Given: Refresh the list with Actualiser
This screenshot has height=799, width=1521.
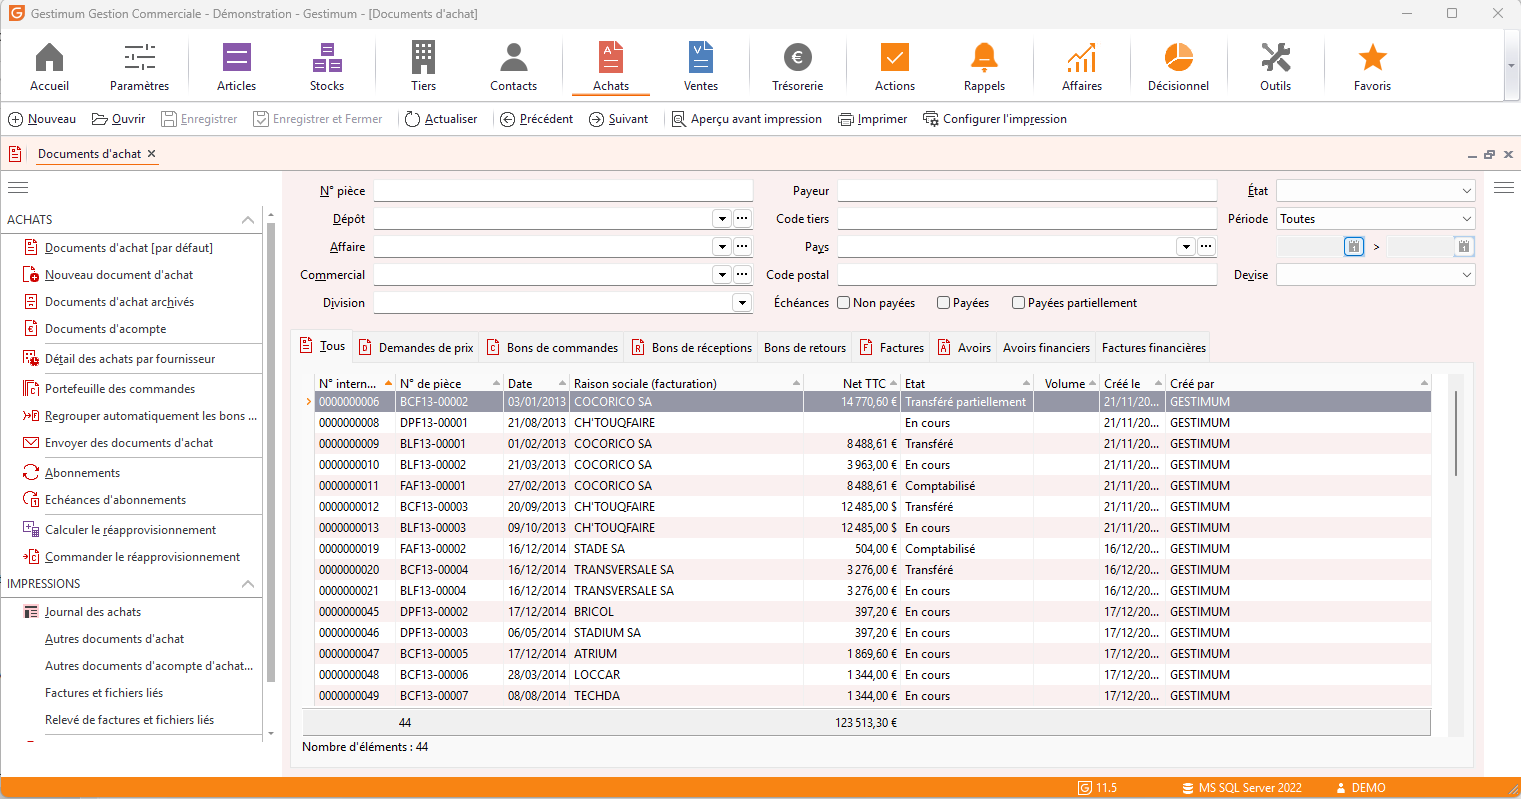Looking at the screenshot, I should (x=441, y=119).
